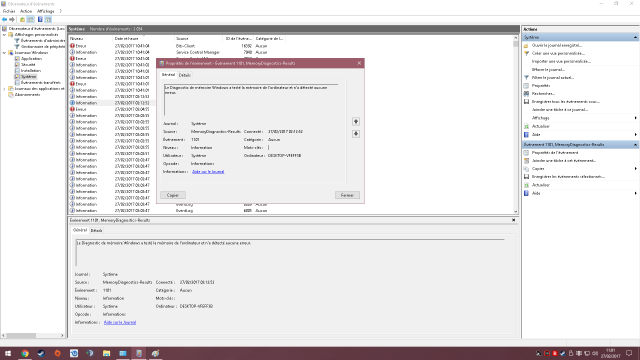Select Événements d'administration custom view
The height and width of the screenshot is (360, 640).
coord(43,41)
